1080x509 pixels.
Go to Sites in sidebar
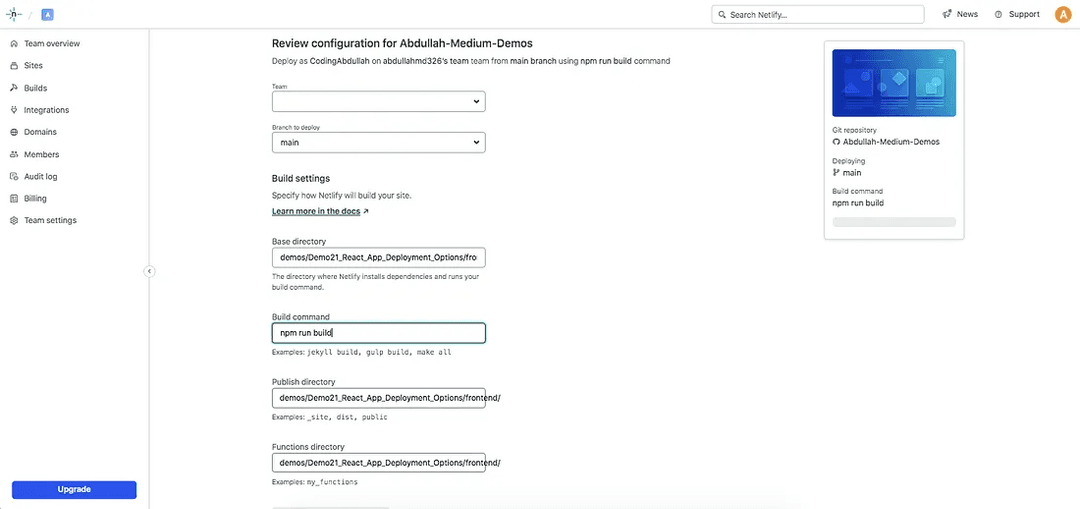pos(34,66)
